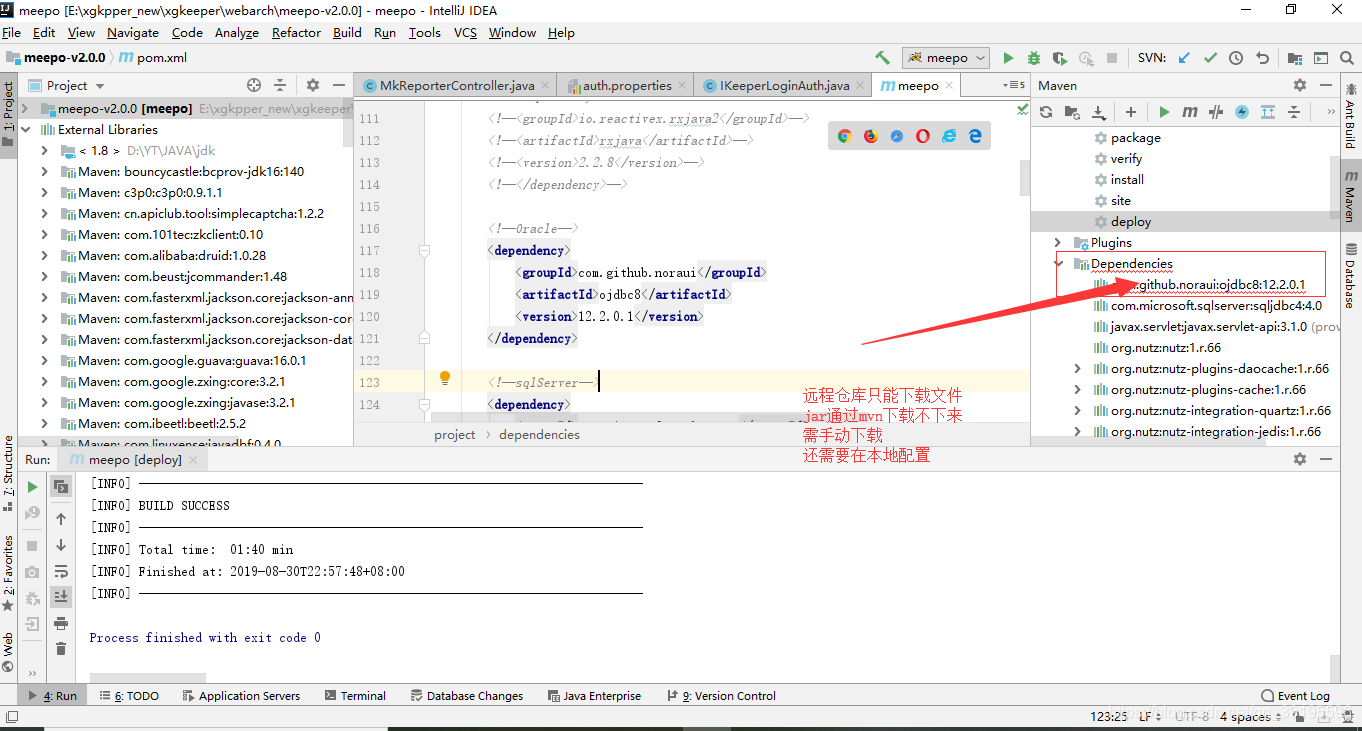Run Maven deploy lifecycle goal
This screenshot has width=1362, height=731.
[1130, 222]
